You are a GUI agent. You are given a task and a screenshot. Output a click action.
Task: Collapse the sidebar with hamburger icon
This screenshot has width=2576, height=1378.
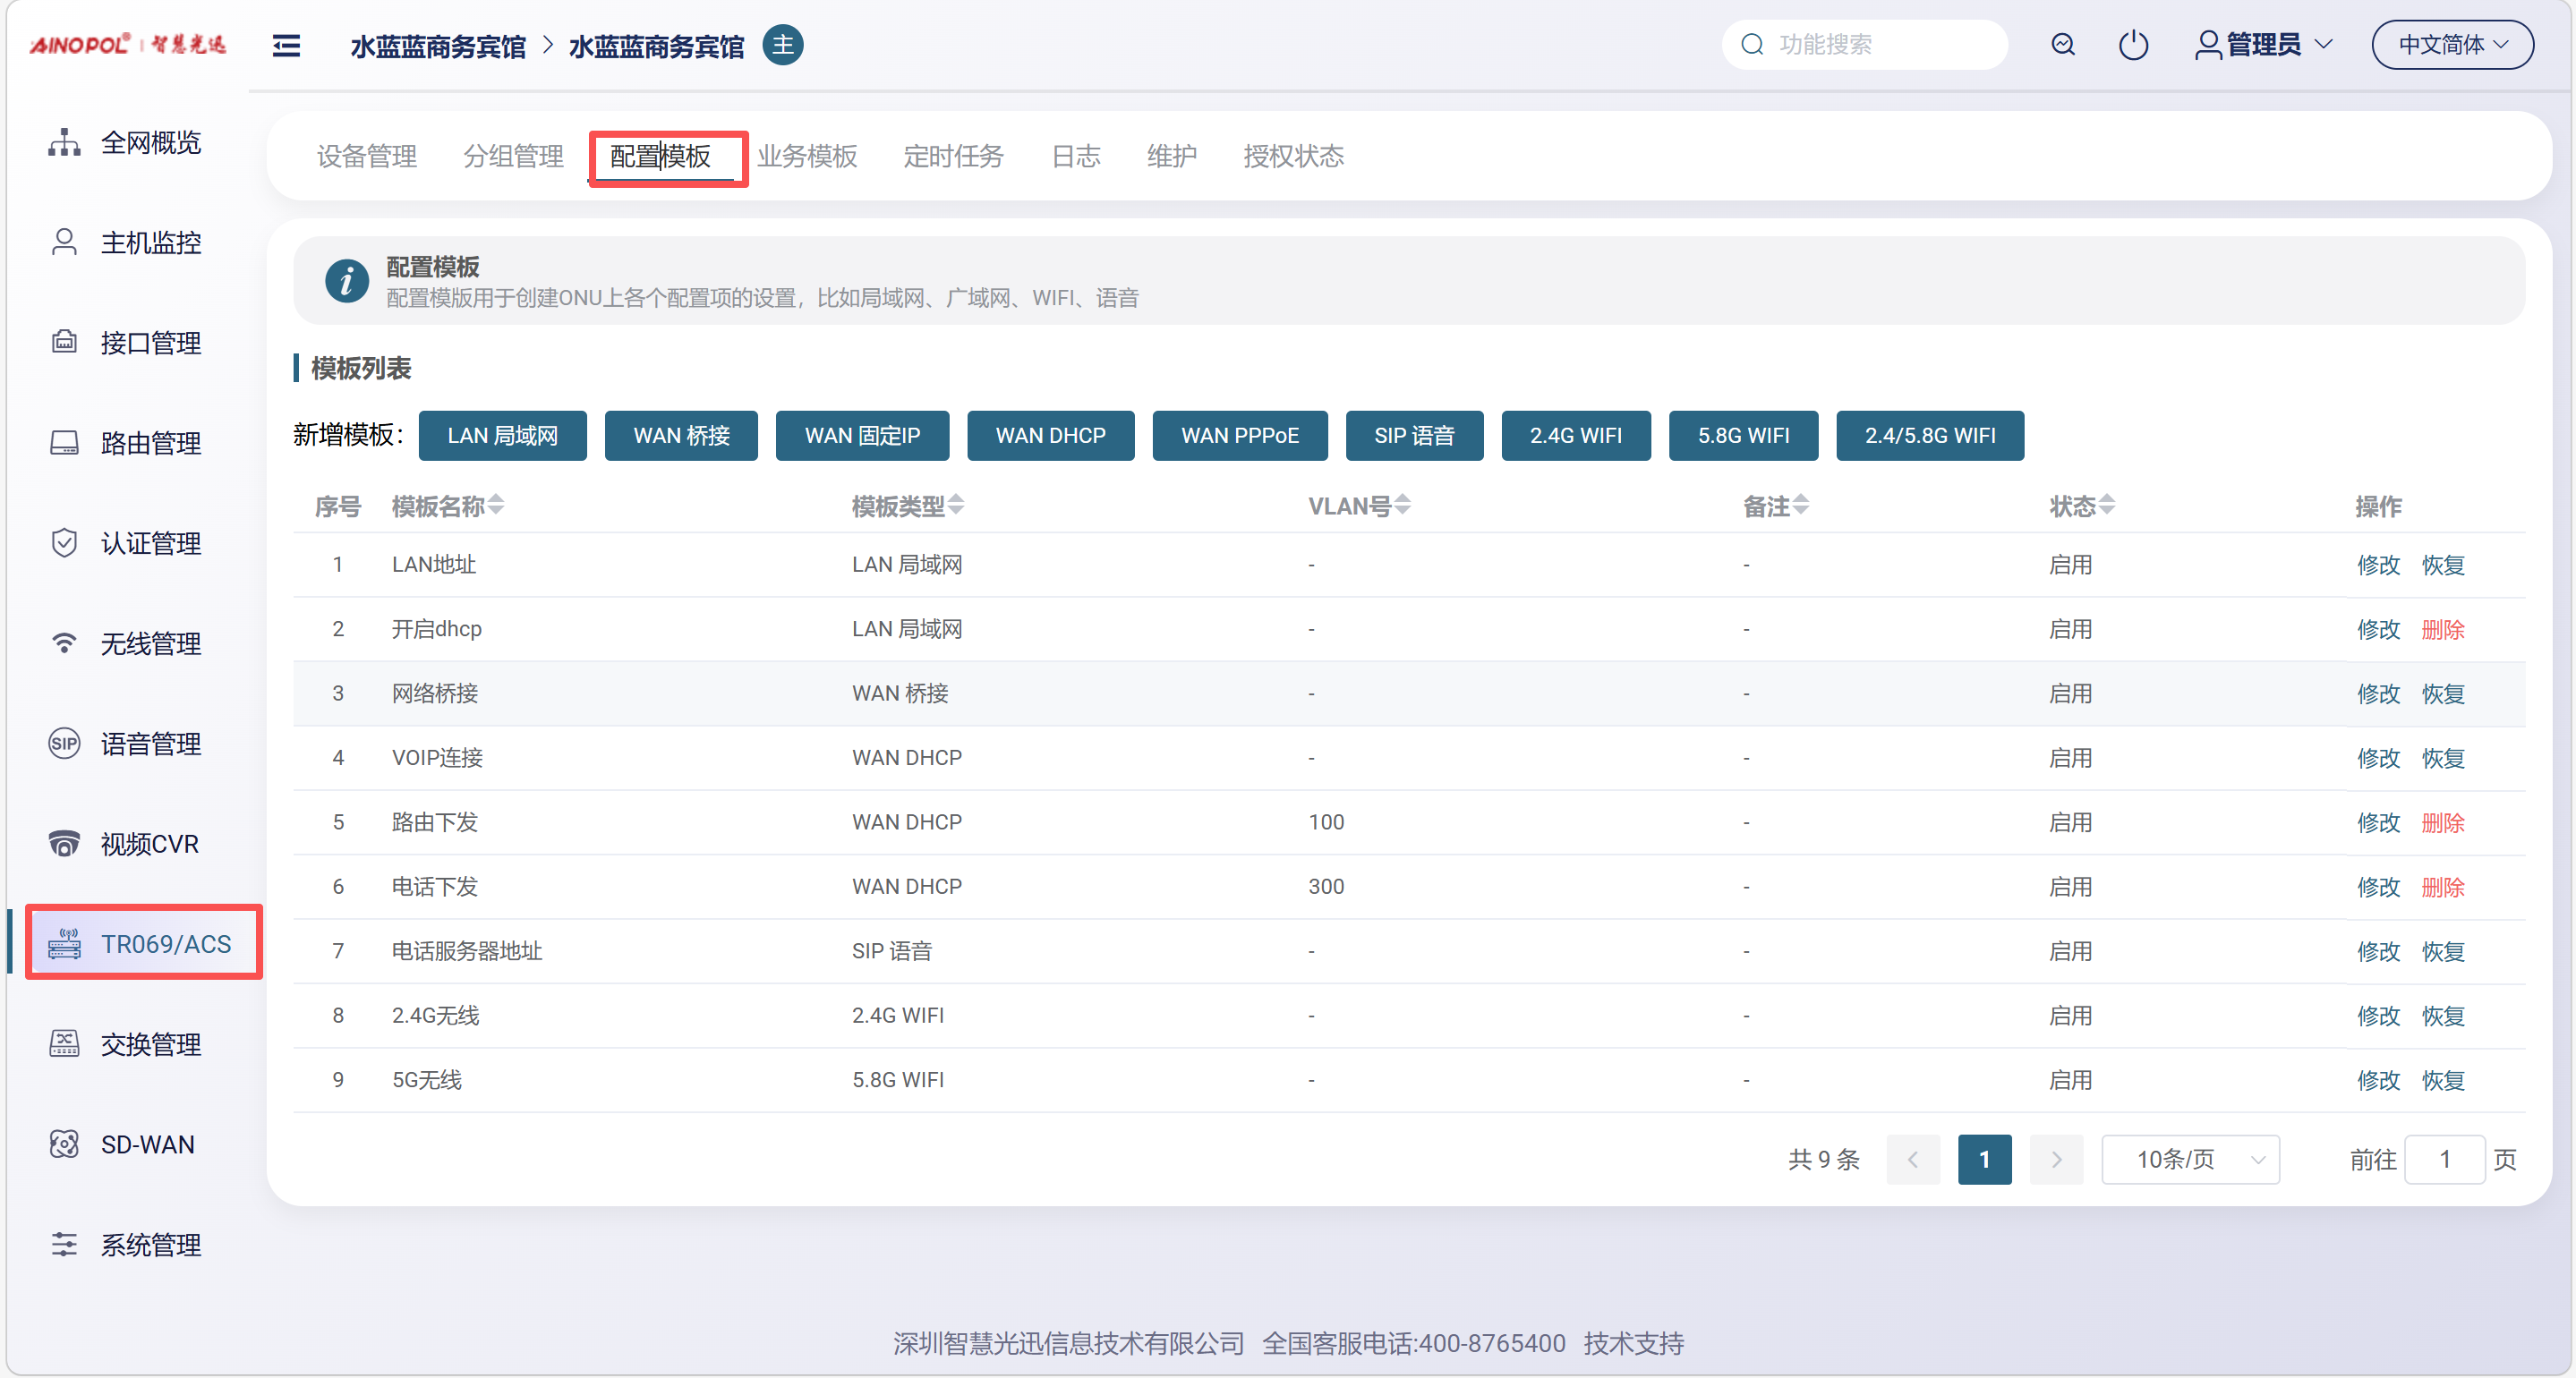[x=286, y=46]
